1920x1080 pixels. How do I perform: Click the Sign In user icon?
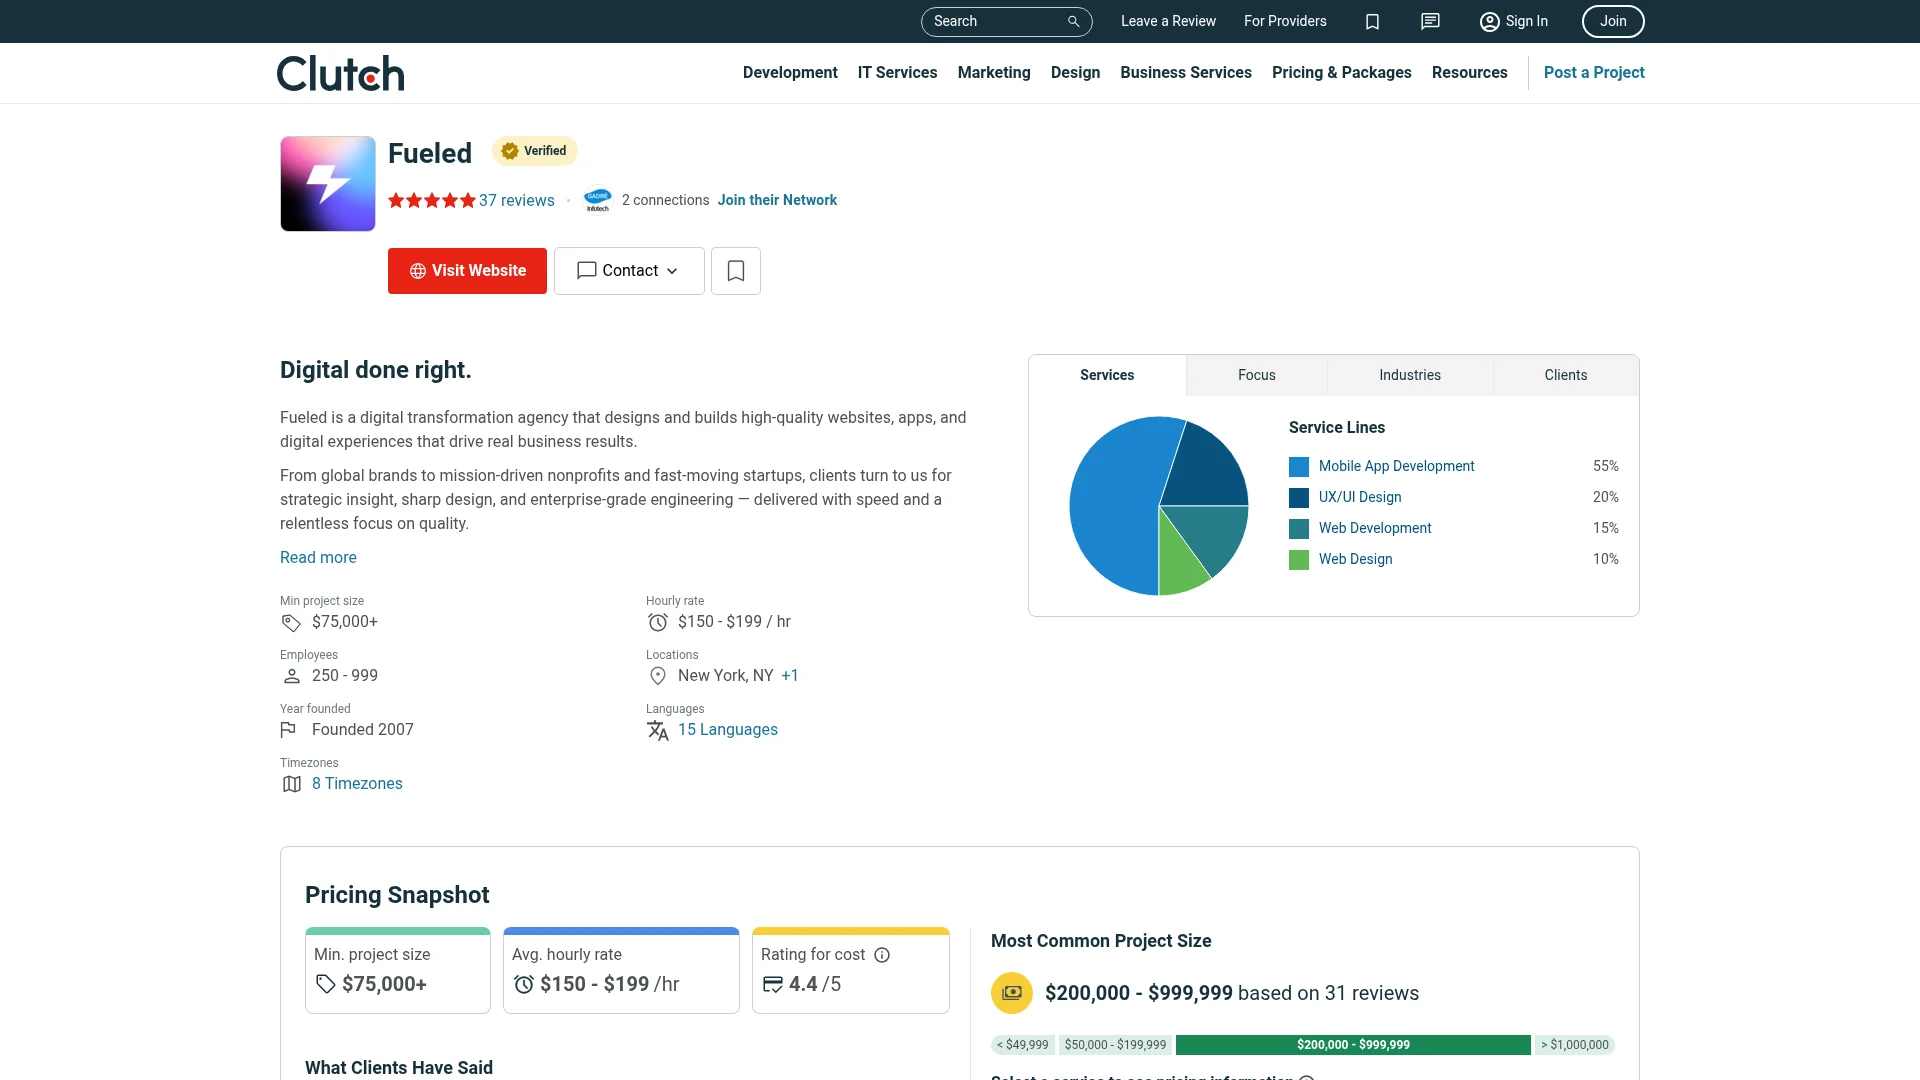pos(1489,21)
